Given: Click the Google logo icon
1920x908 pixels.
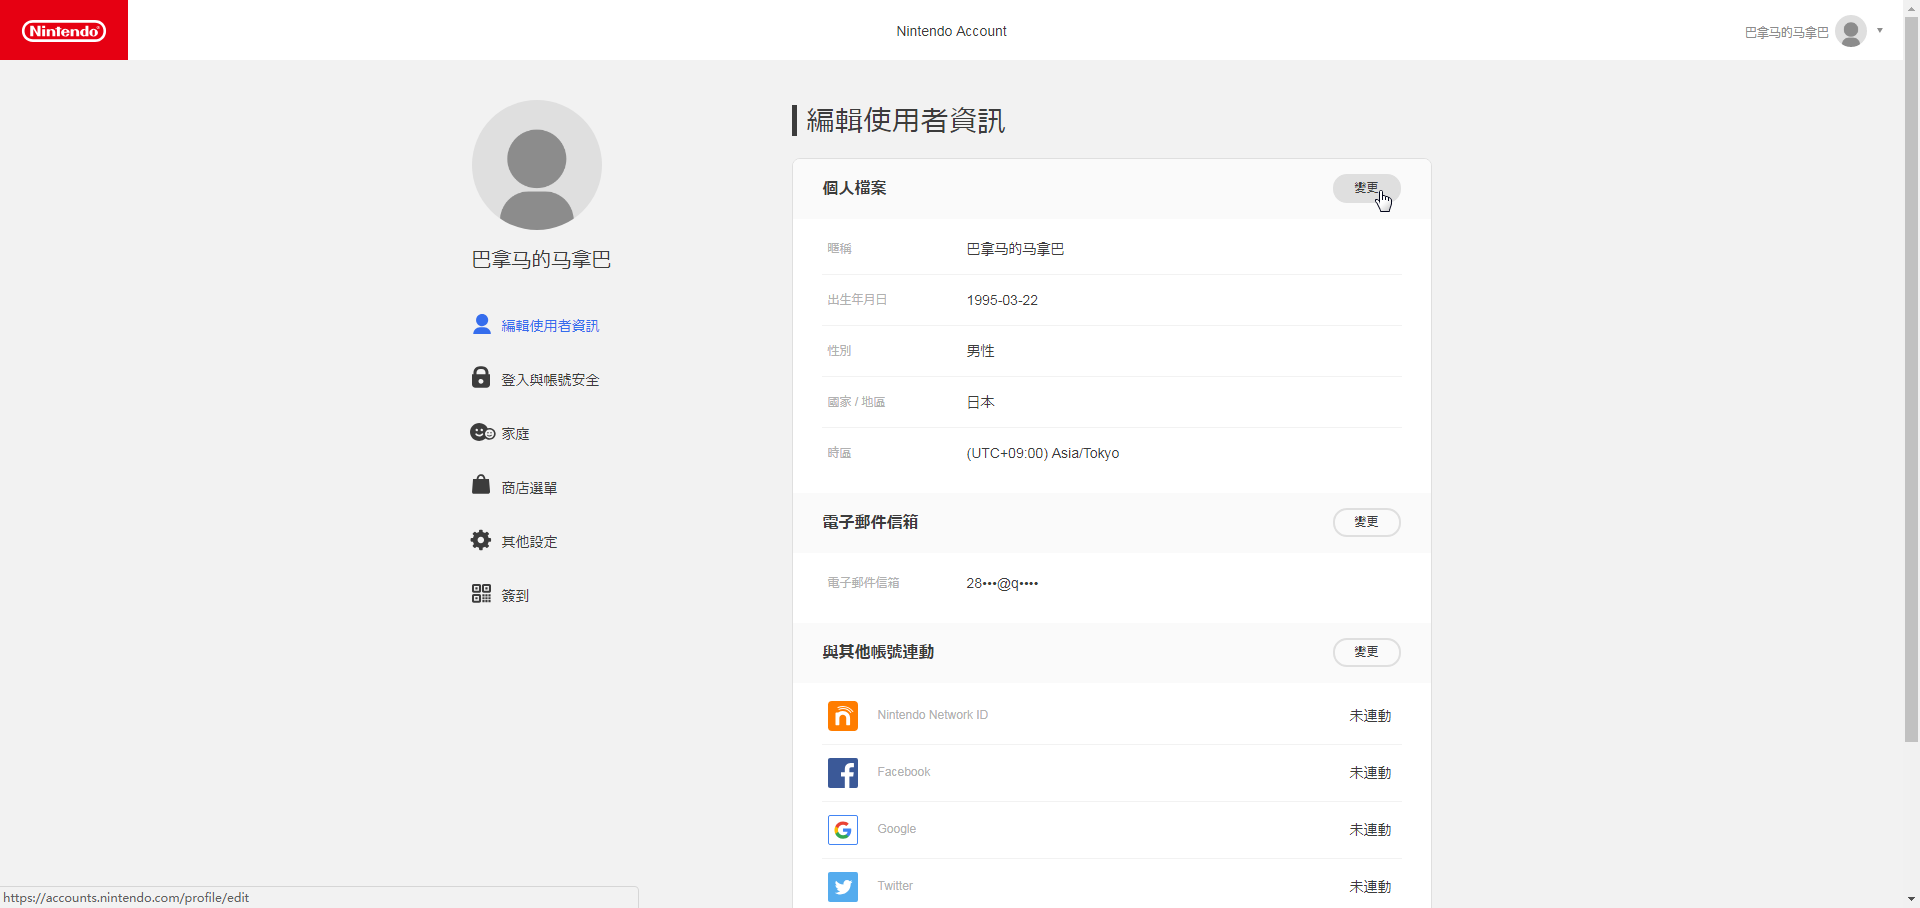Looking at the screenshot, I should click(842, 830).
